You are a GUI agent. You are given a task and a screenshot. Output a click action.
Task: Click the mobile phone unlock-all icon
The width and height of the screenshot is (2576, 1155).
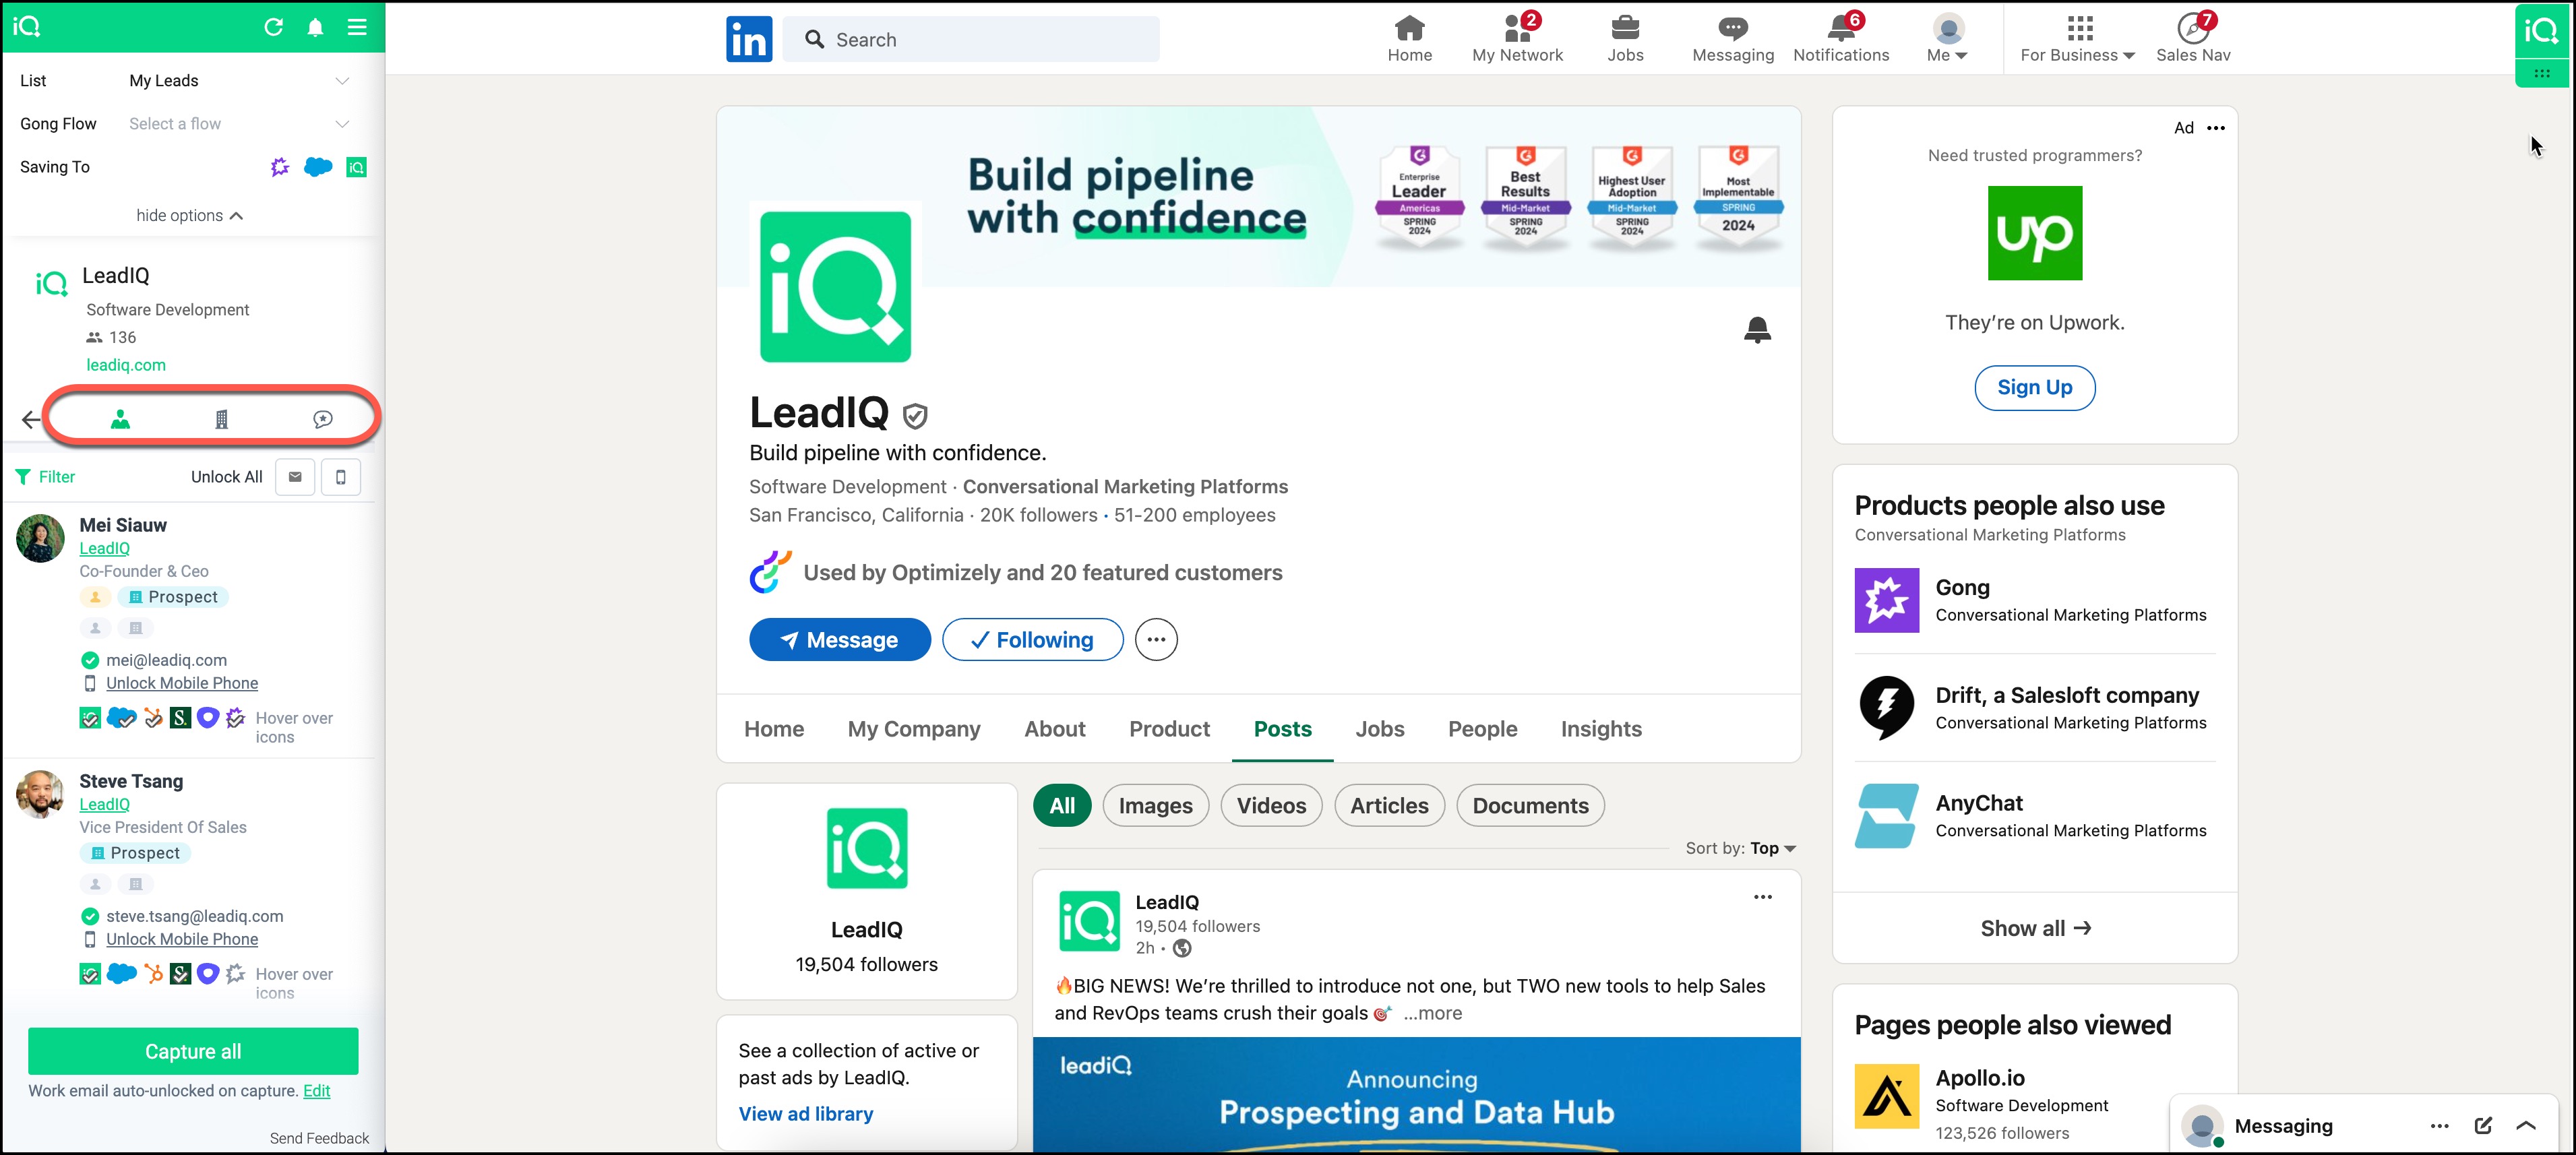(x=341, y=477)
